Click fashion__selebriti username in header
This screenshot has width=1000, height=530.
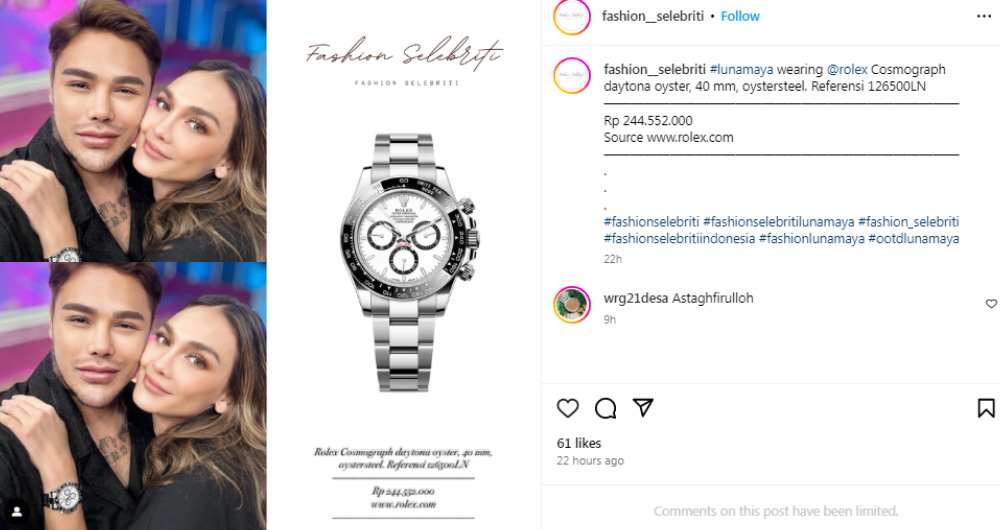(x=653, y=16)
